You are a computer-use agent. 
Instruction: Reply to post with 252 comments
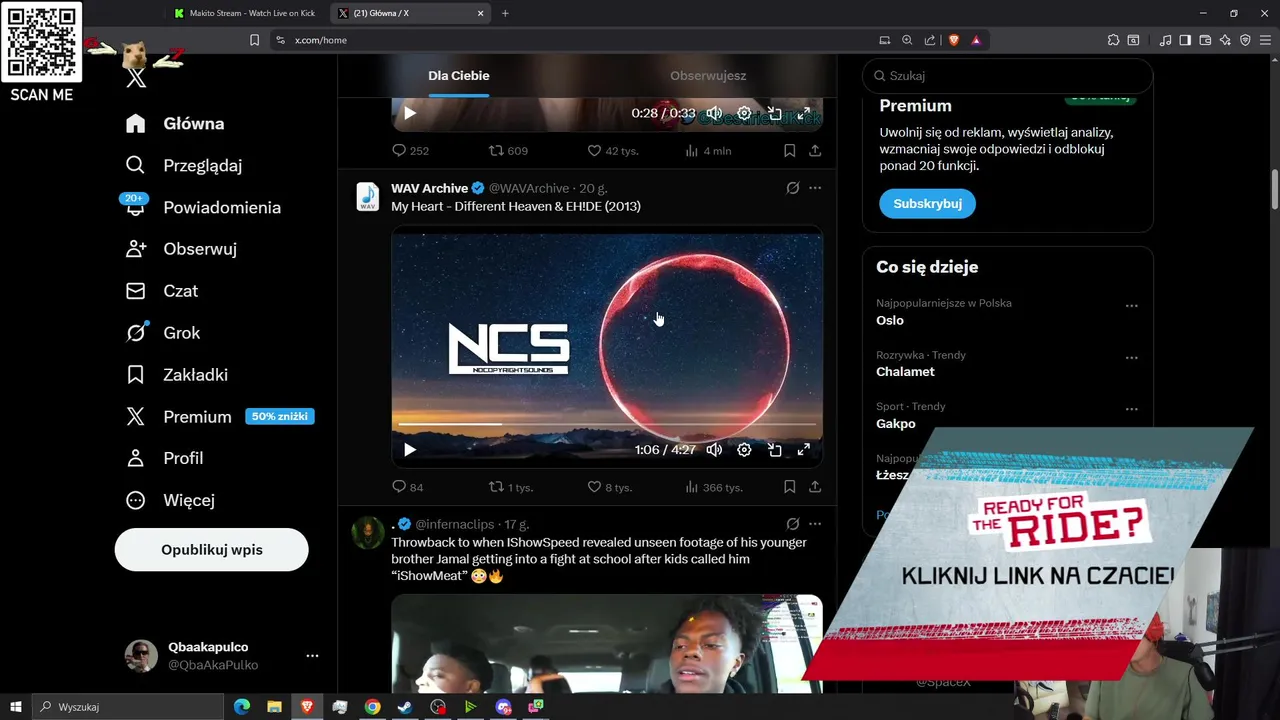[410, 151]
